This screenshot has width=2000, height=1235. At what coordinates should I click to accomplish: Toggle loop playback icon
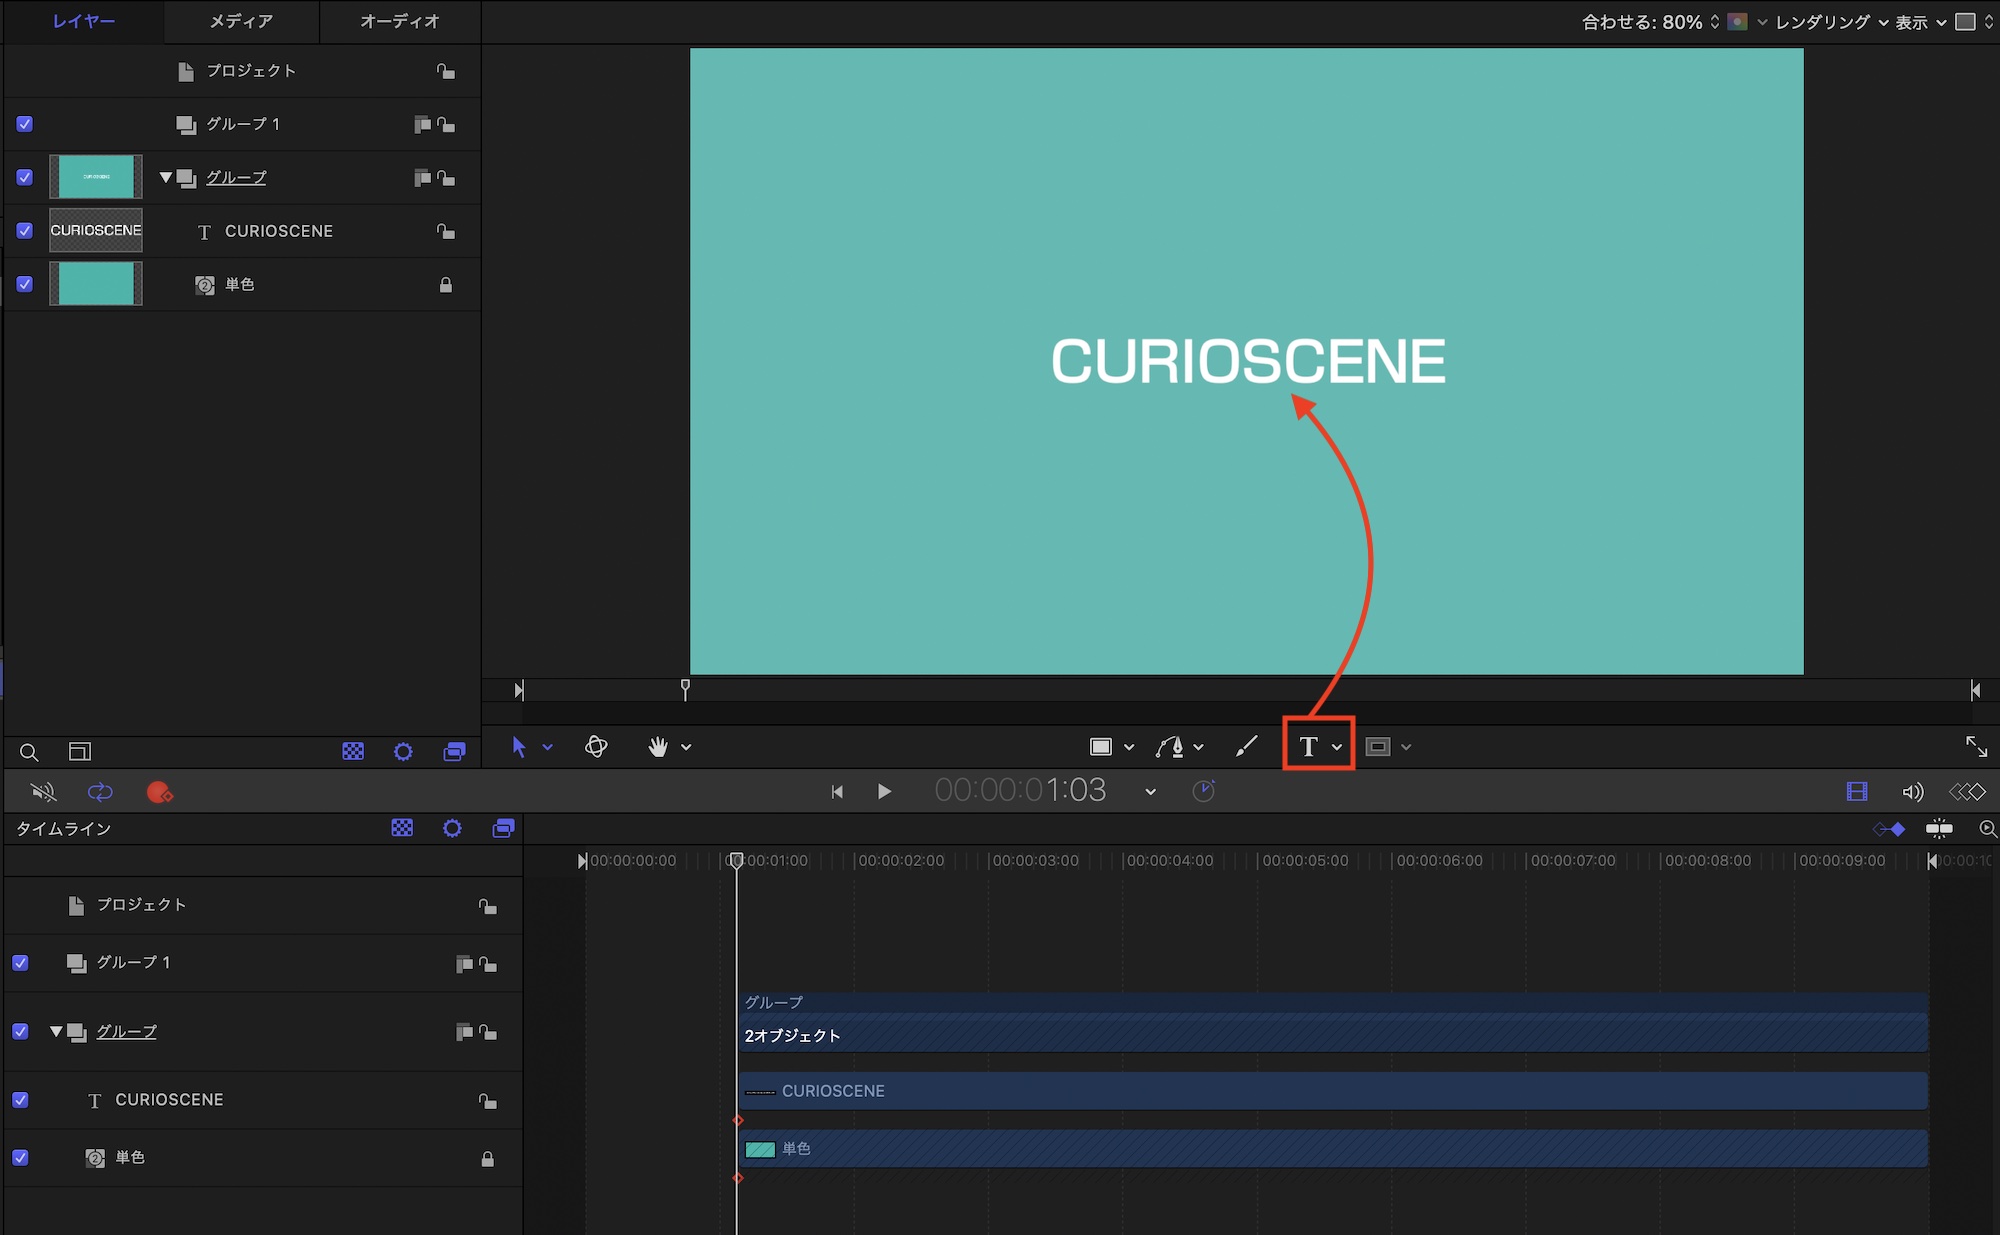tap(100, 792)
